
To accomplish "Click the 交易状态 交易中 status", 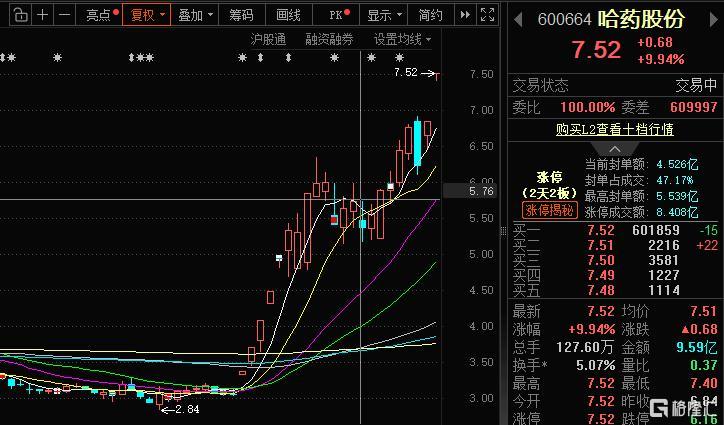I will (696, 85).
